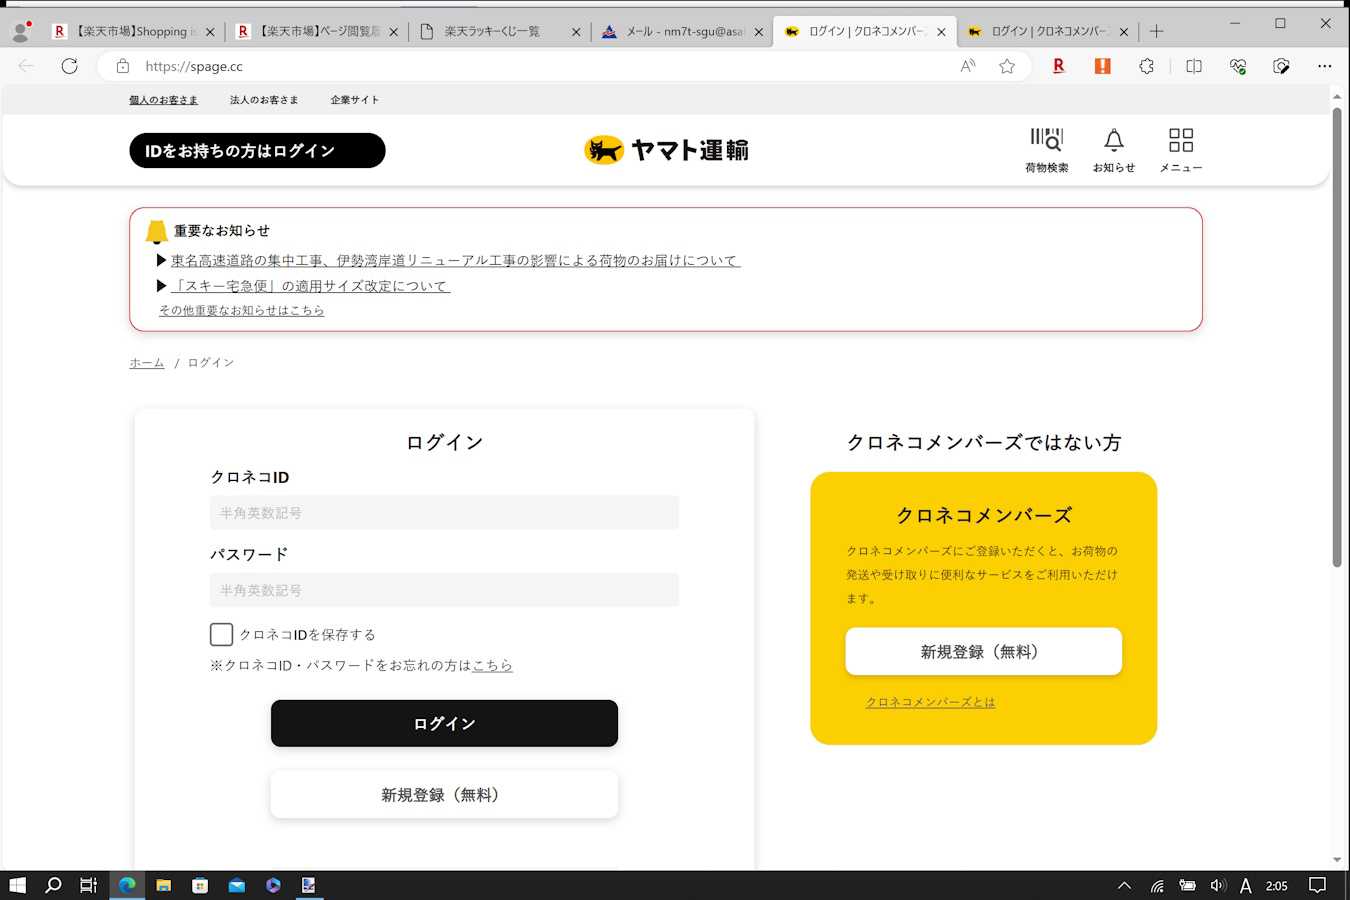This screenshot has width=1350, height=900.
Task: Open a new browser tab
Action: click(1156, 31)
